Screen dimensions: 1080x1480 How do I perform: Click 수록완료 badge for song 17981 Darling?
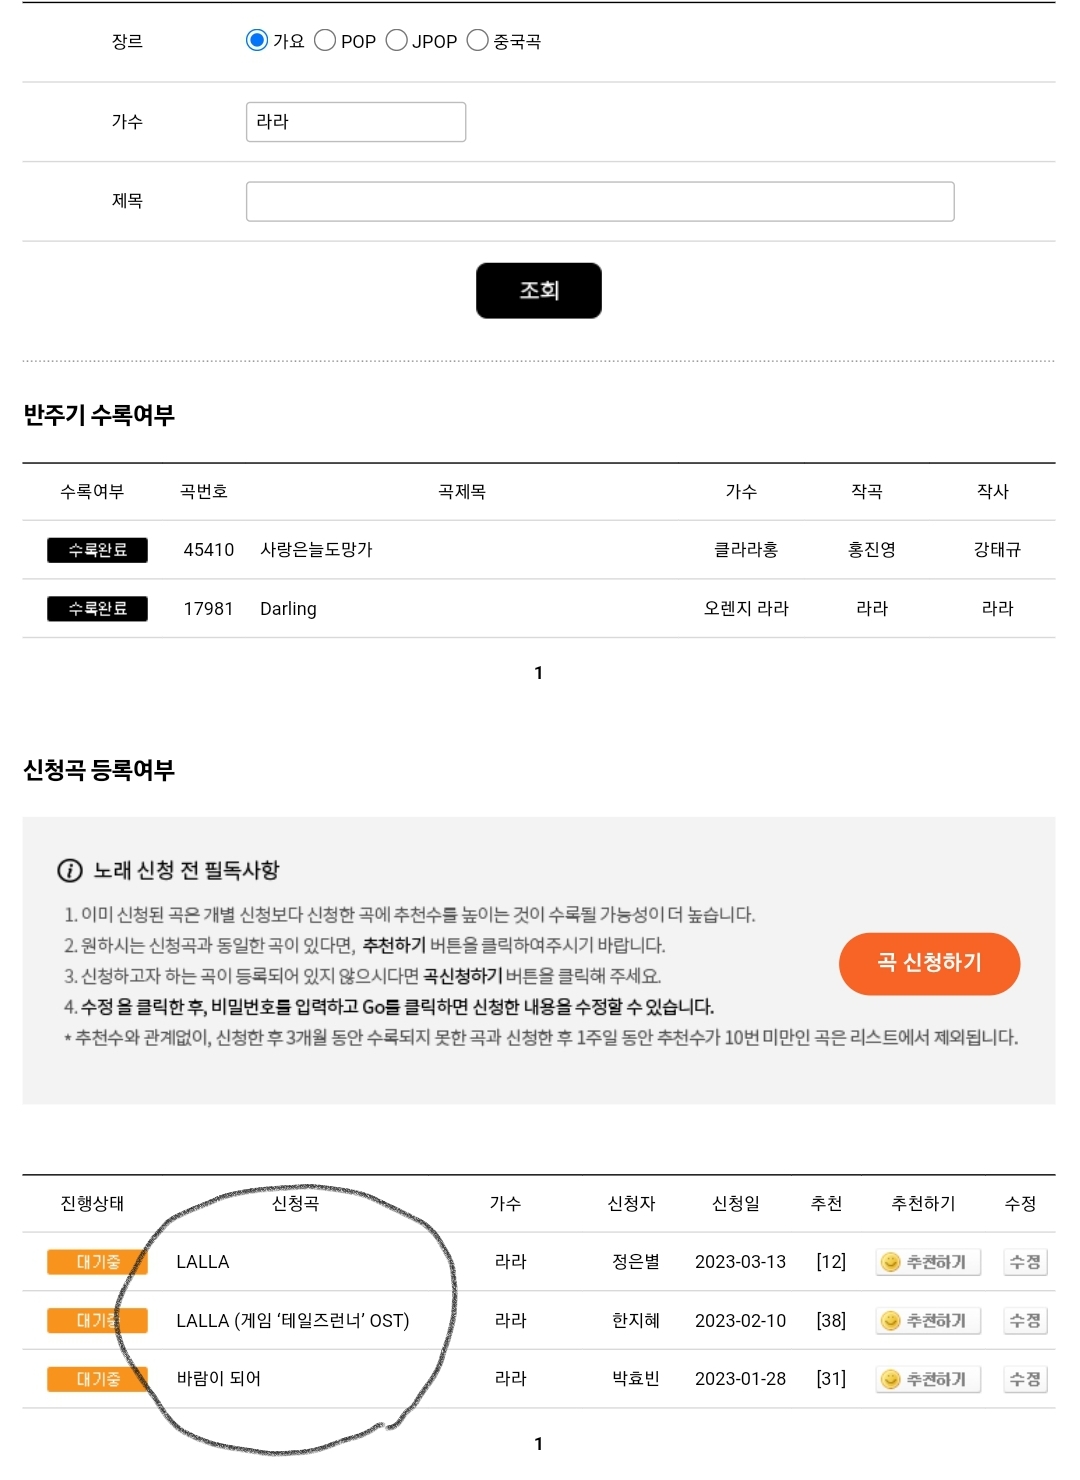tap(97, 609)
